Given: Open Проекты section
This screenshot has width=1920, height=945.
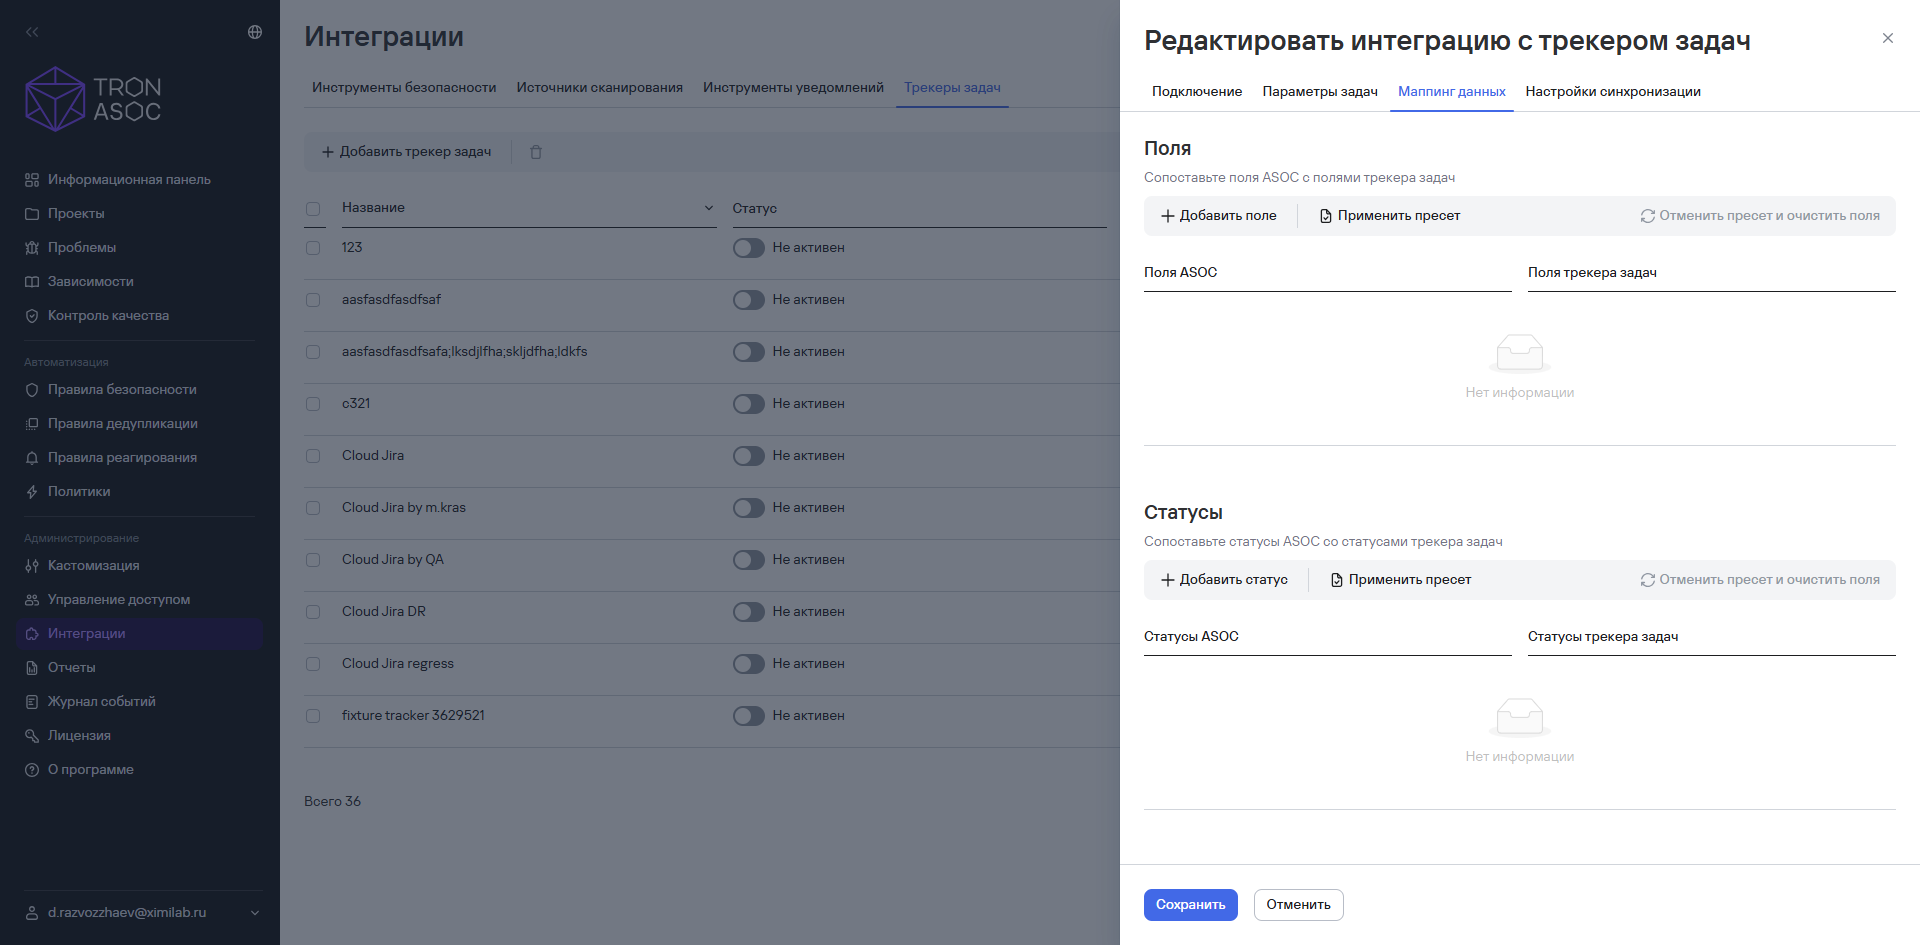Looking at the screenshot, I should point(76,214).
